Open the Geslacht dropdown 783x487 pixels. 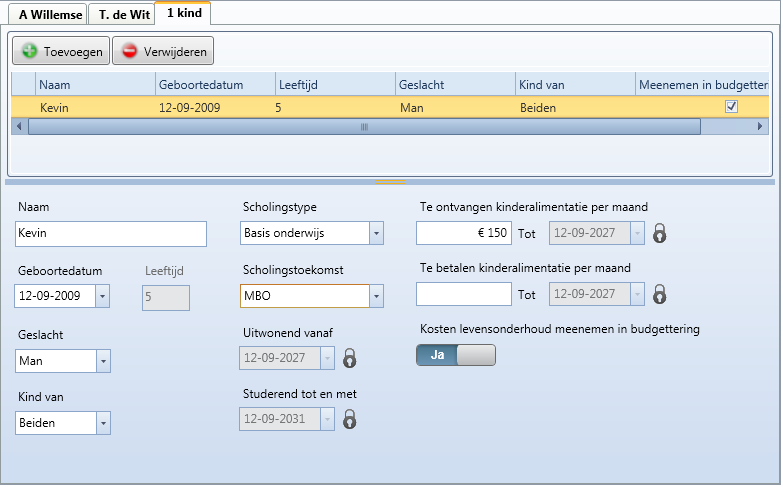(103, 360)
